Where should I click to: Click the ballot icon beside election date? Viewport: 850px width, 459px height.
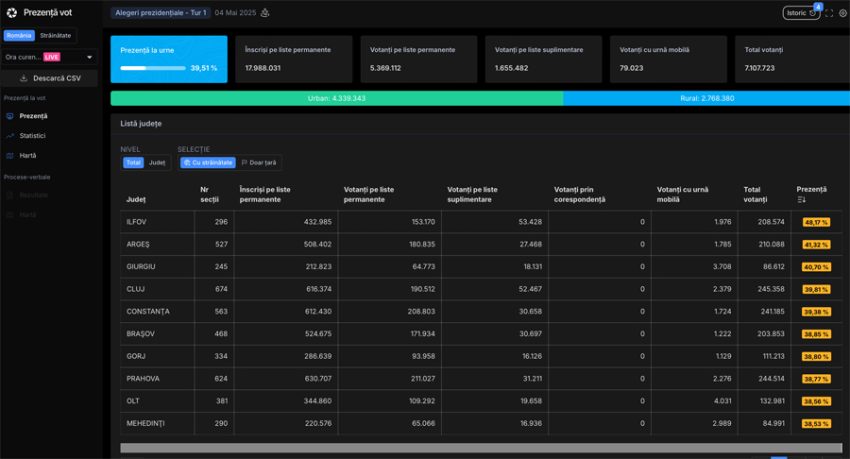click(265, 13)
